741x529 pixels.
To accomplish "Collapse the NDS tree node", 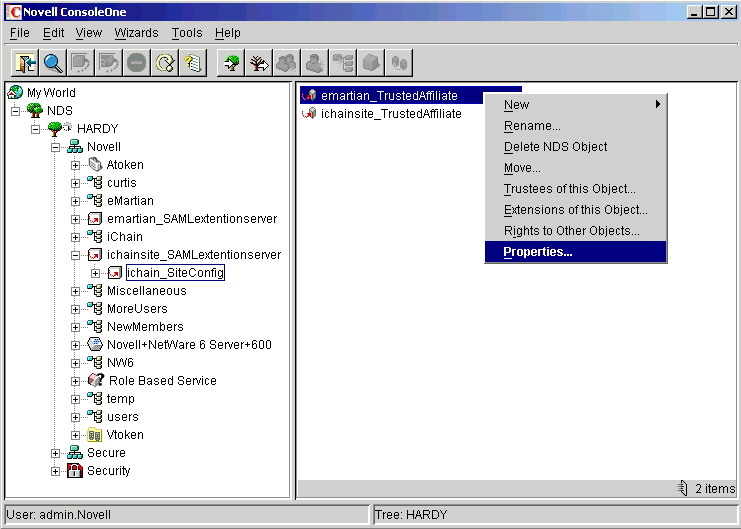I will click(x=16, y=111).
